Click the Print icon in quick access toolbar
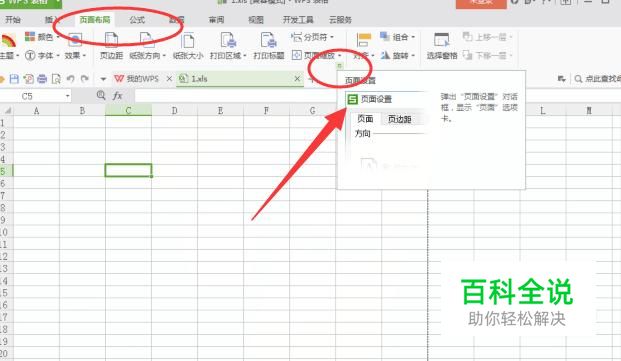 click(42, 79)
